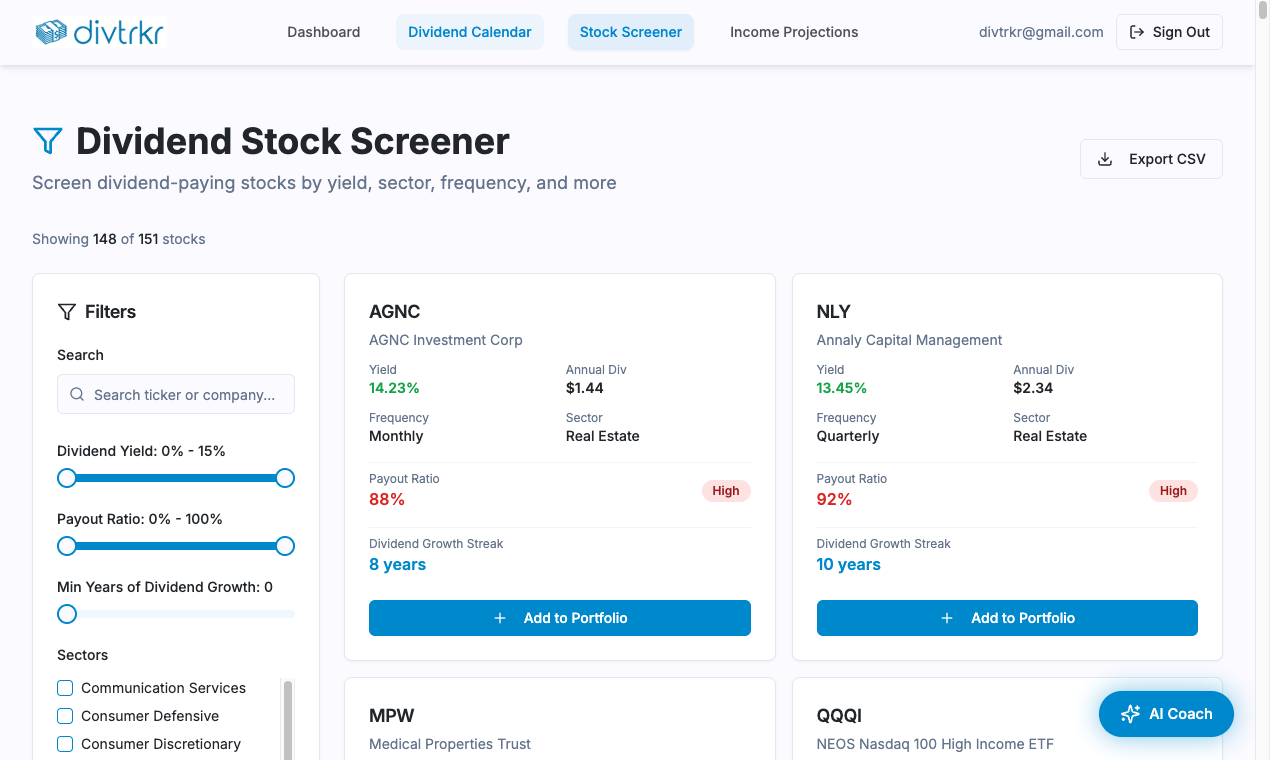Open the AI Coach assistant
The image size is (1270, 760).
click(1166, 713)
